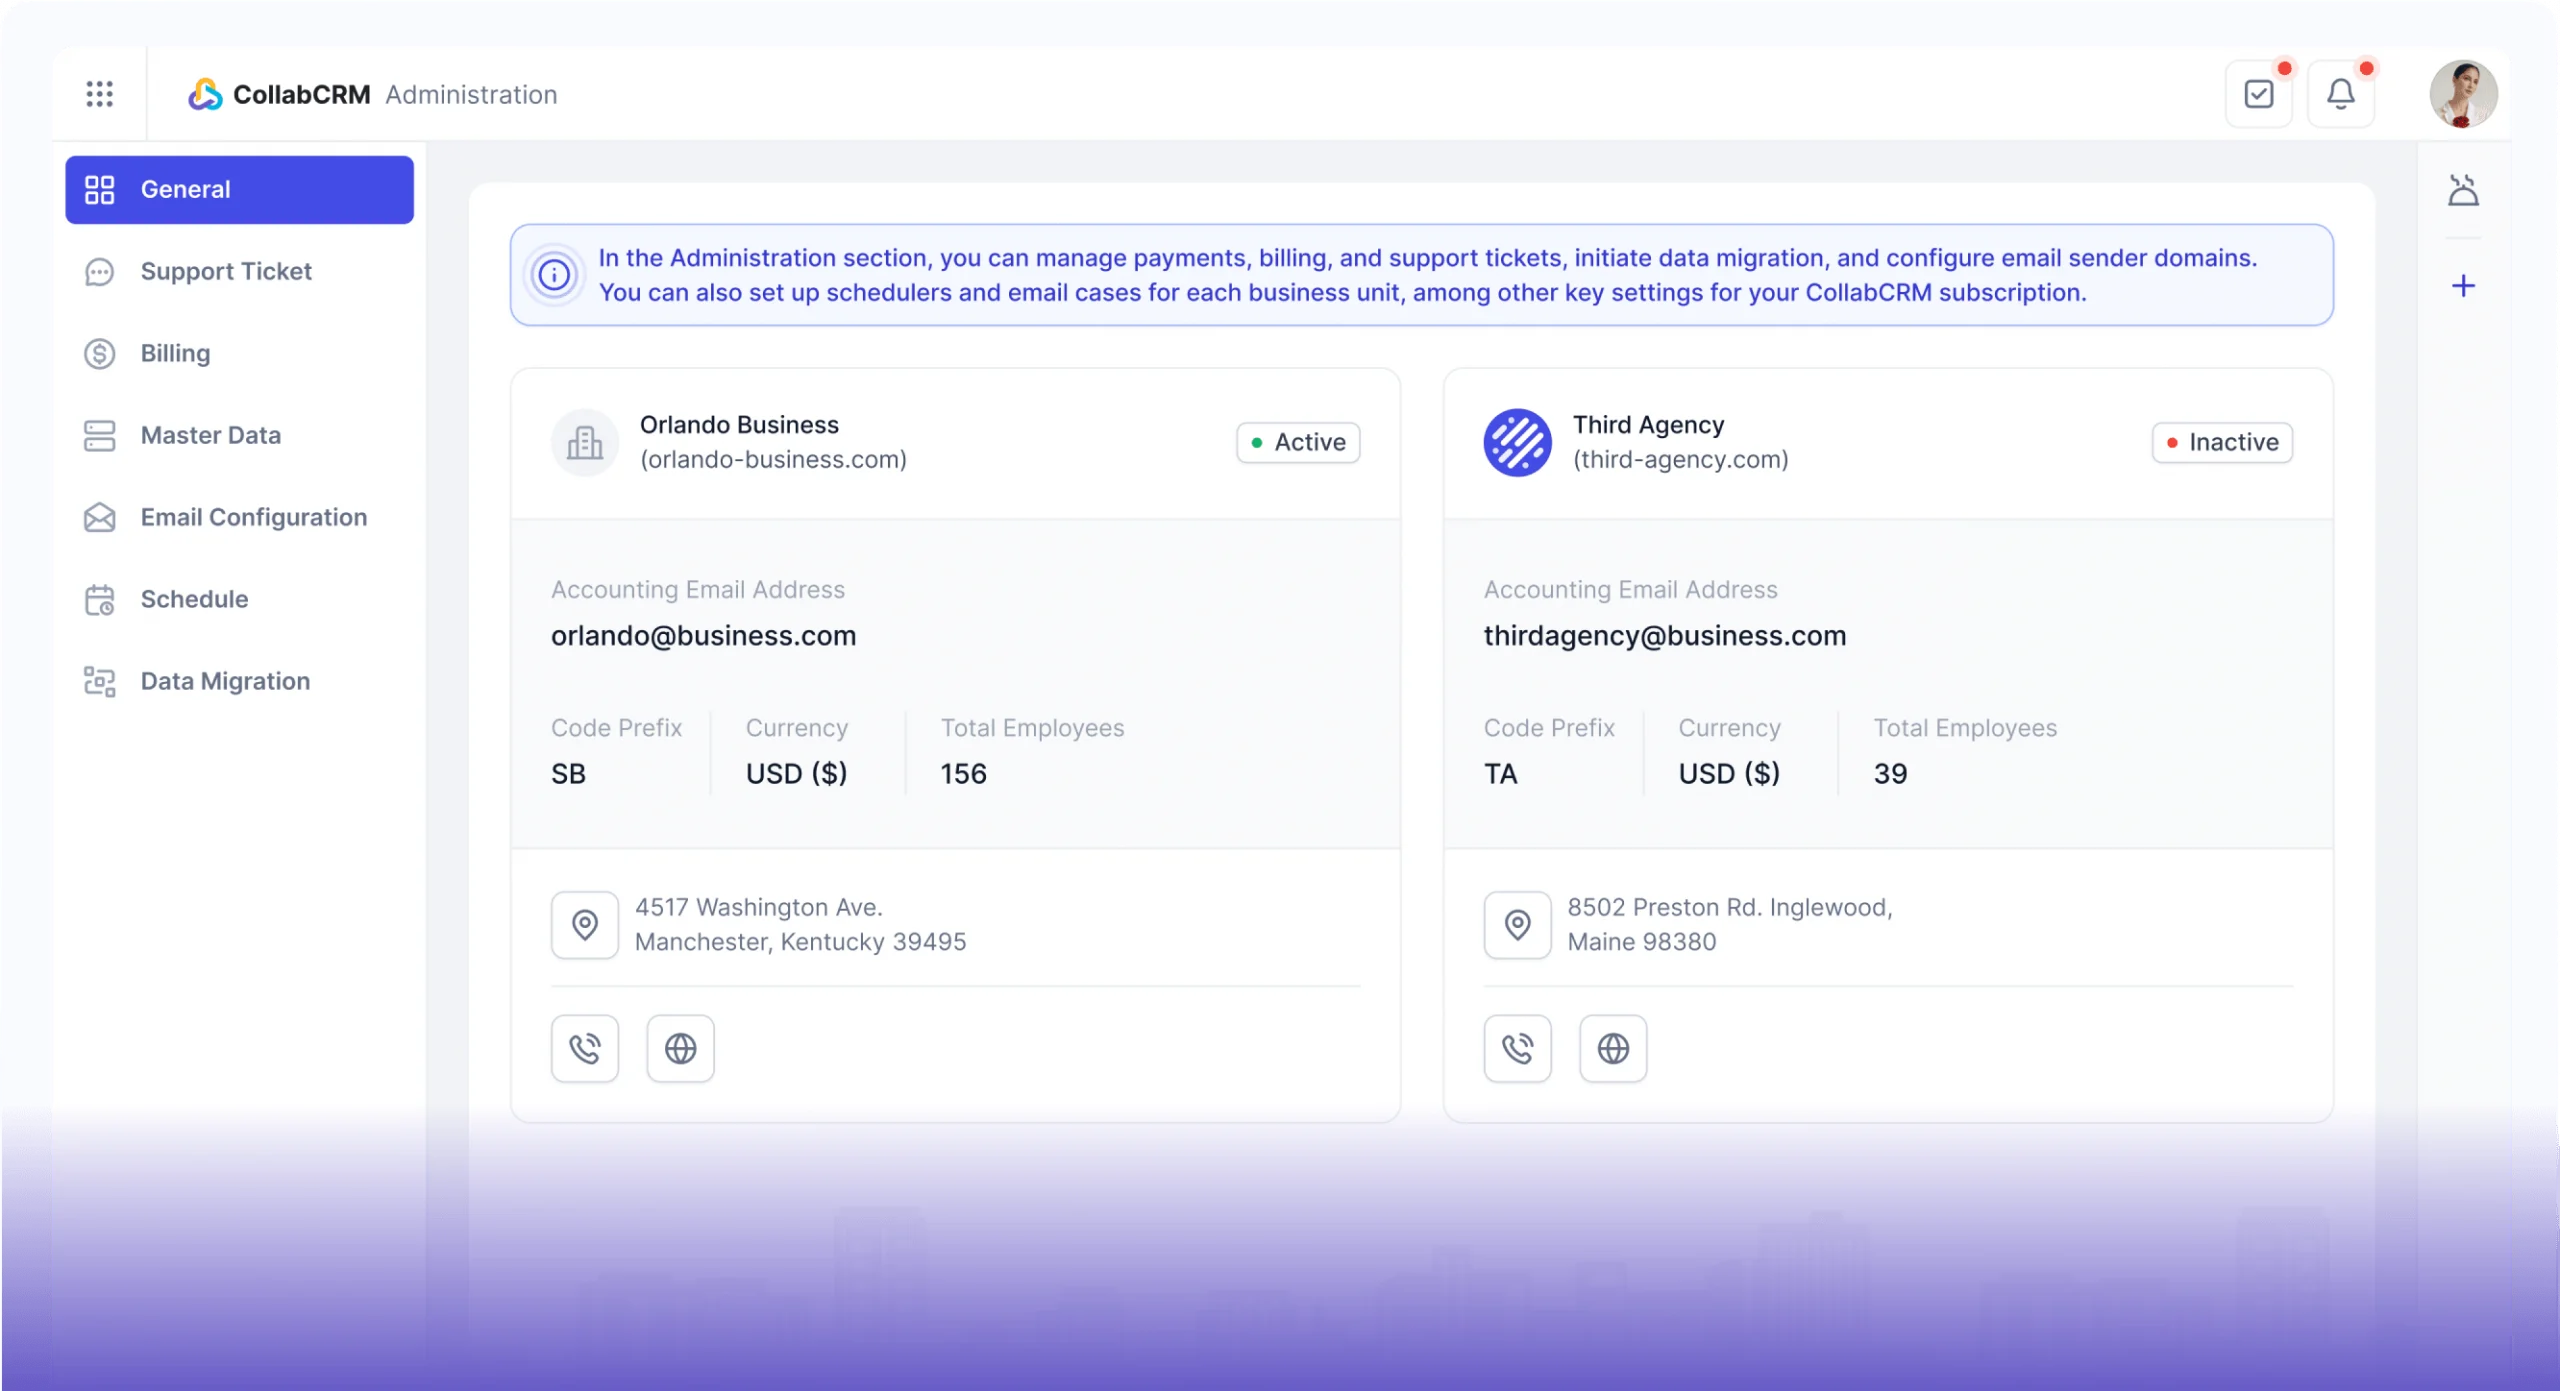The image size is (2560, 1391).
Task: Navigate to Data Migration
Action: [225, 681]
